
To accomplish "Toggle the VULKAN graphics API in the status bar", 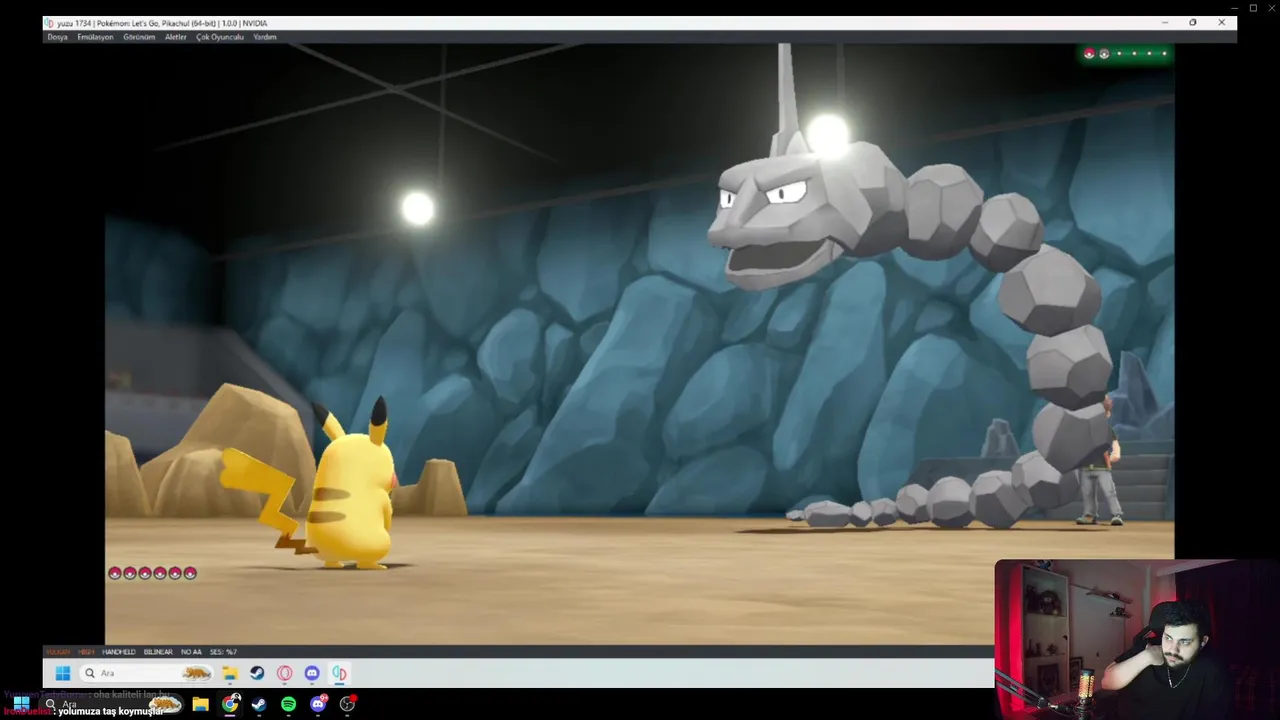I will click(58, 652).
